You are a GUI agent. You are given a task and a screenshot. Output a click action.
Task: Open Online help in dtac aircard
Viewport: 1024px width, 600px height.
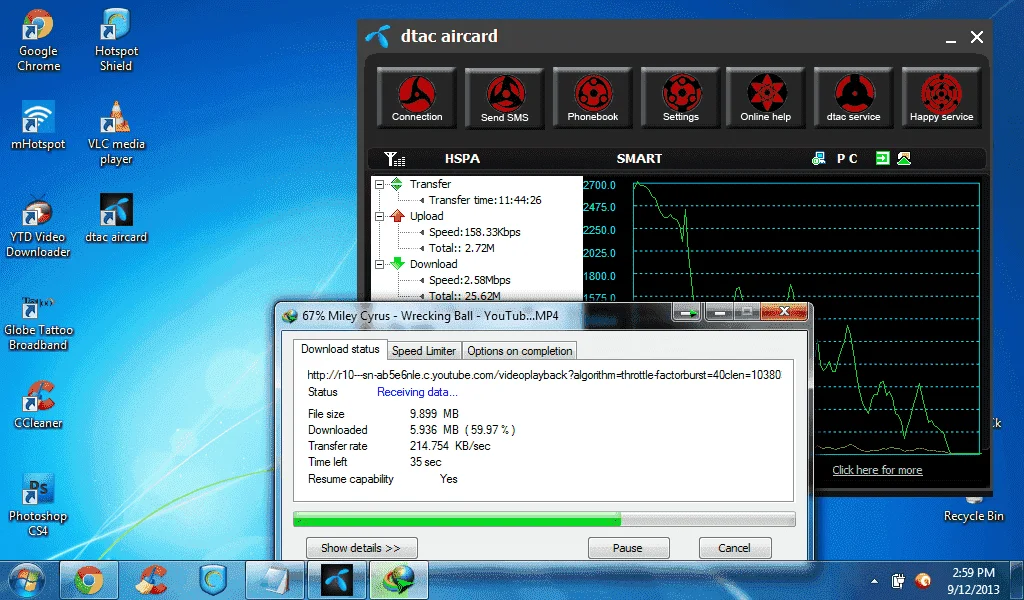pos(765,97)
